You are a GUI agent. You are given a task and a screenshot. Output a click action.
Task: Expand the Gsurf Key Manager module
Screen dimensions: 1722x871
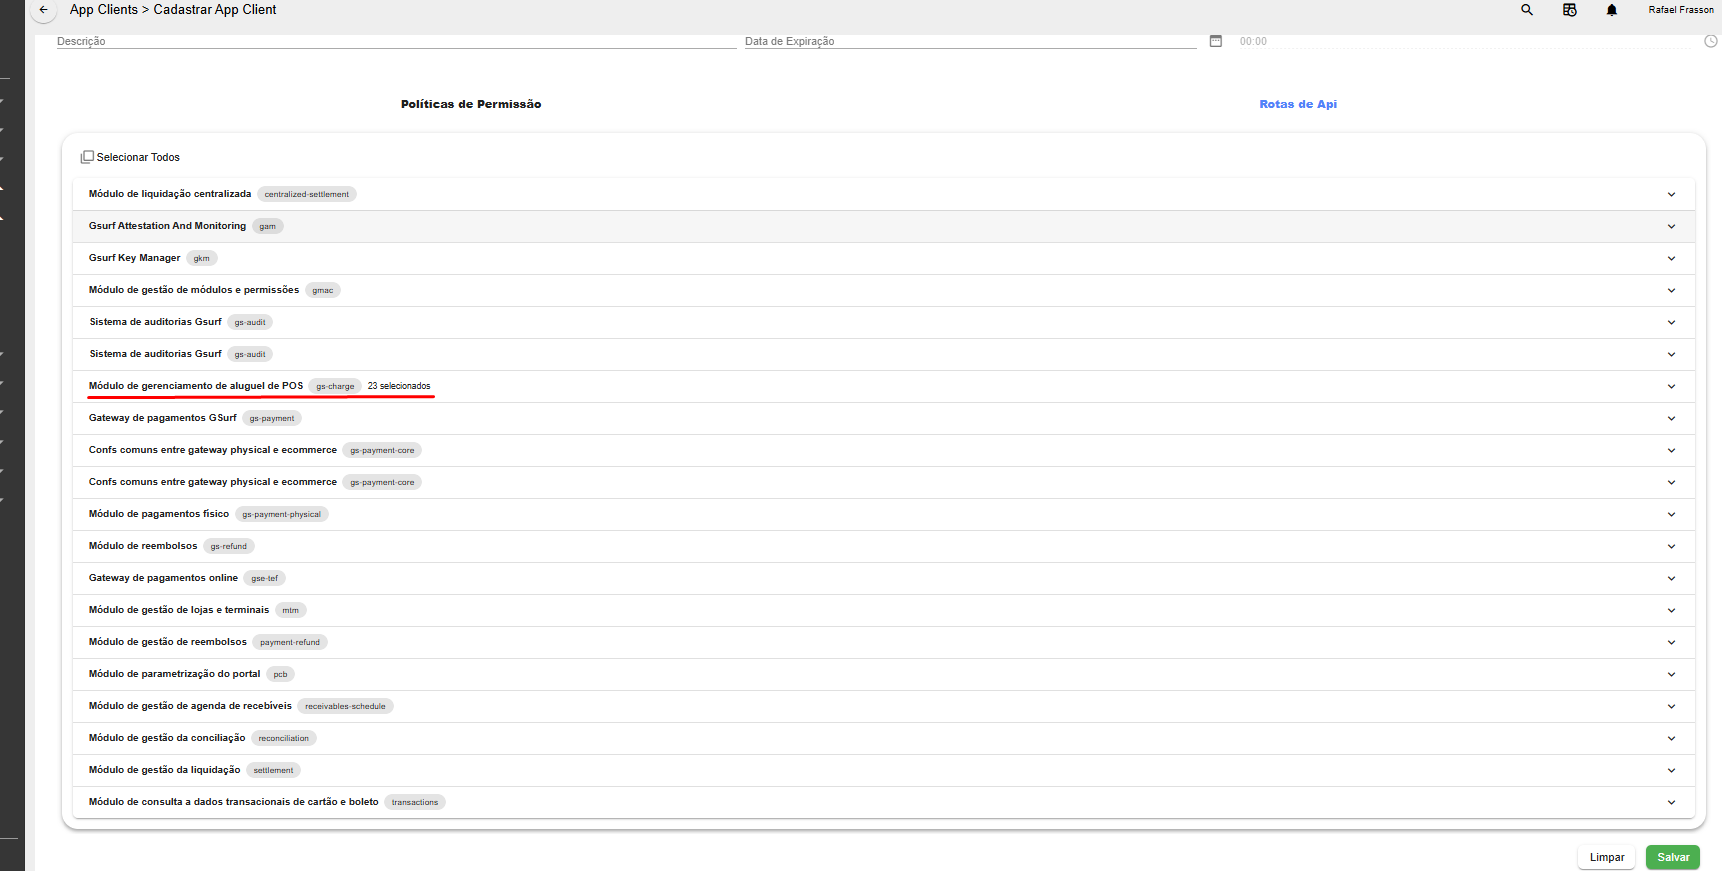(x=1671, y=258)
